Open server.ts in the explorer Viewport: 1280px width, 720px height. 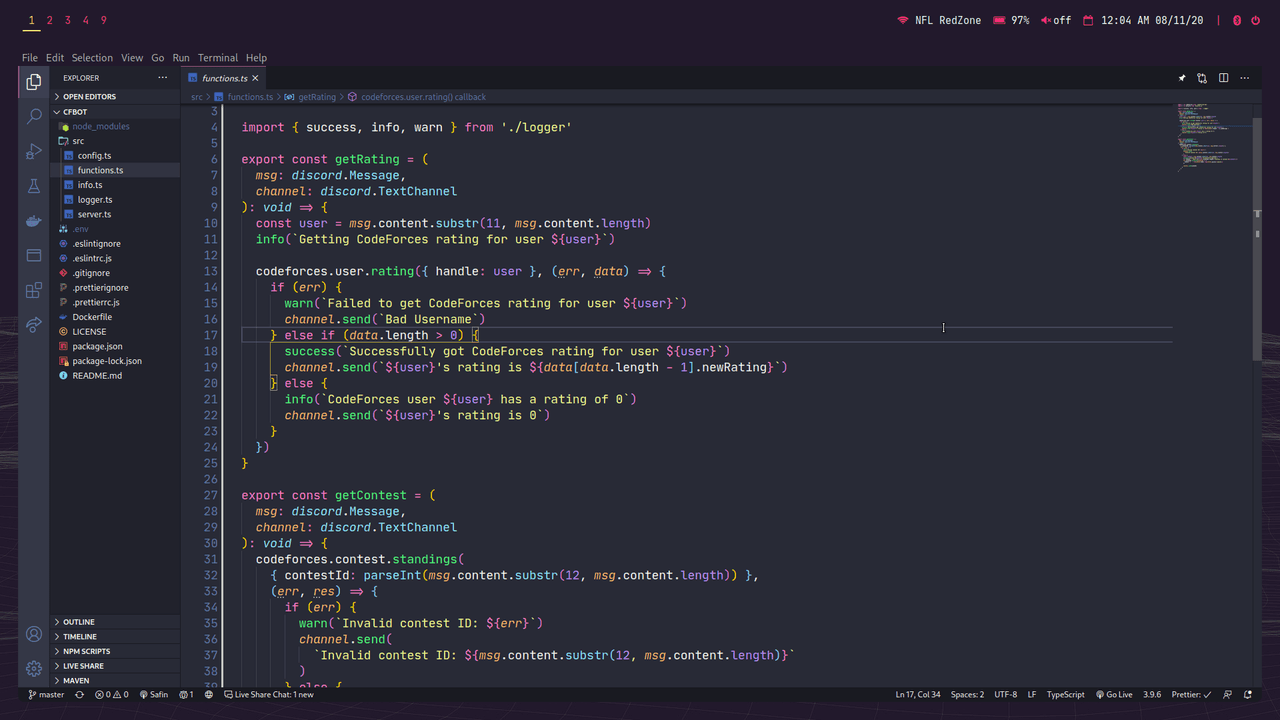94,214
